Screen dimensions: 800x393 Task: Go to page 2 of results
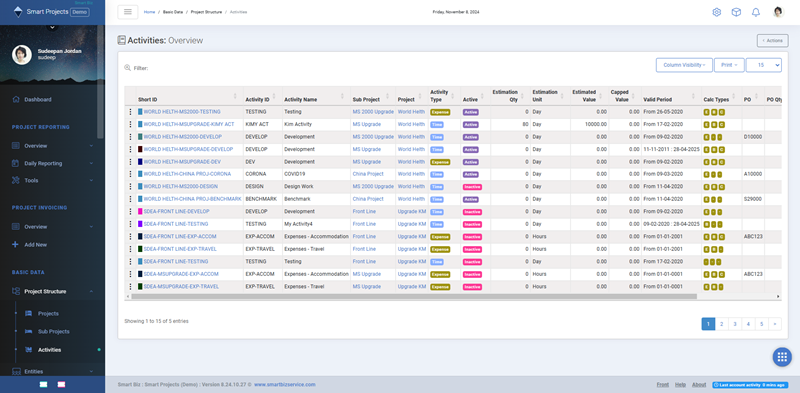(x=721, y=324)
